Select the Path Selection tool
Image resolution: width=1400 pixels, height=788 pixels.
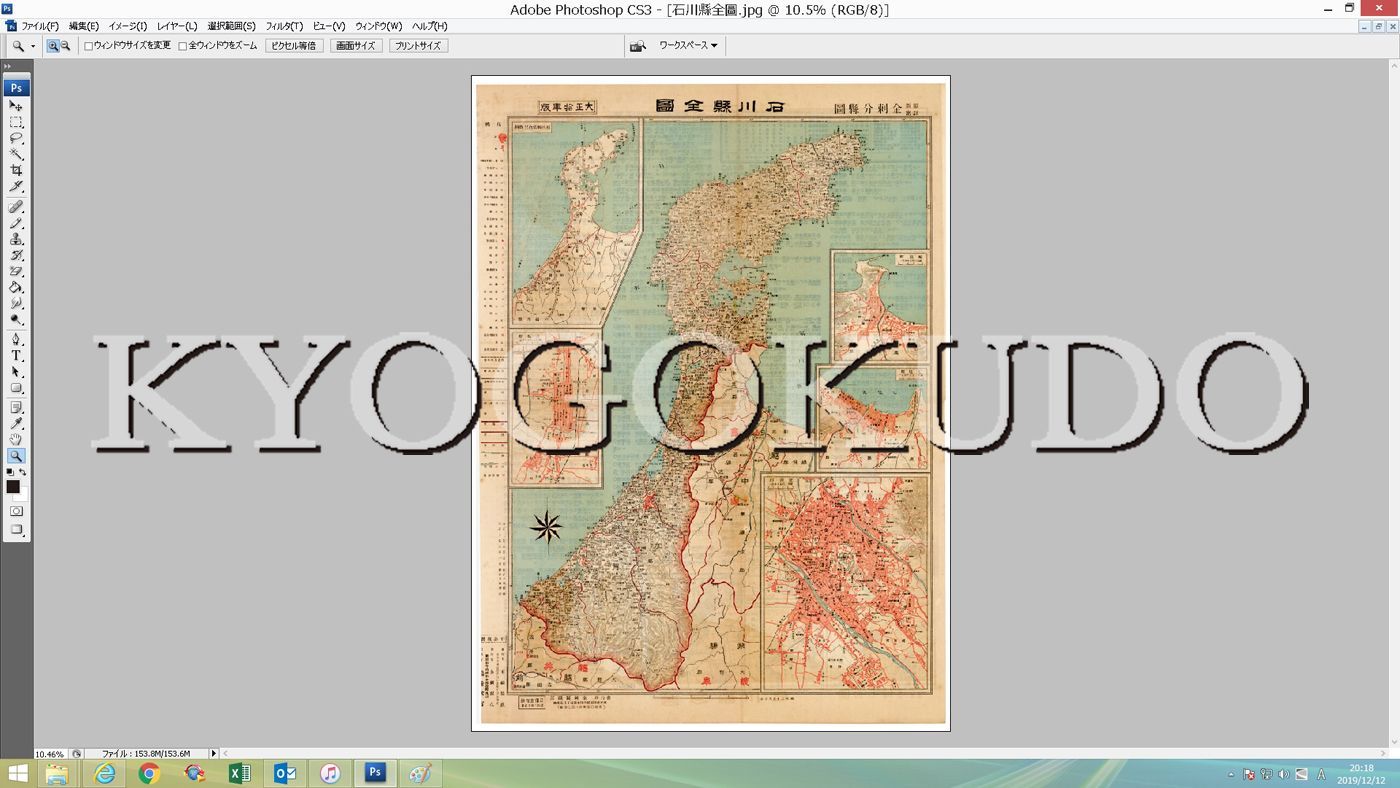(x=16, y=372)
